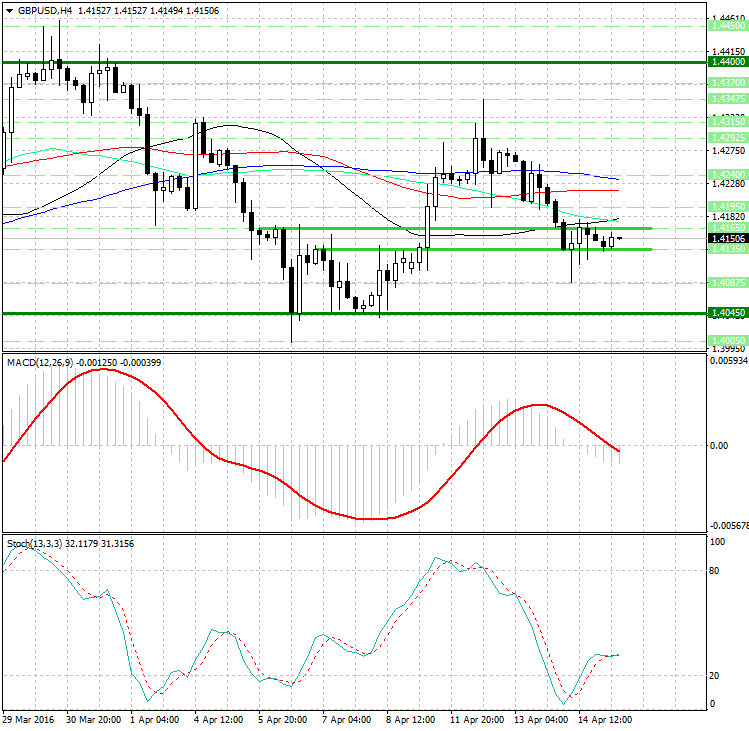Viewport: 749px width, 731px height.
Task: Click the dropdown triangle beside GBPUSD,H4
Action: (9, 11)
